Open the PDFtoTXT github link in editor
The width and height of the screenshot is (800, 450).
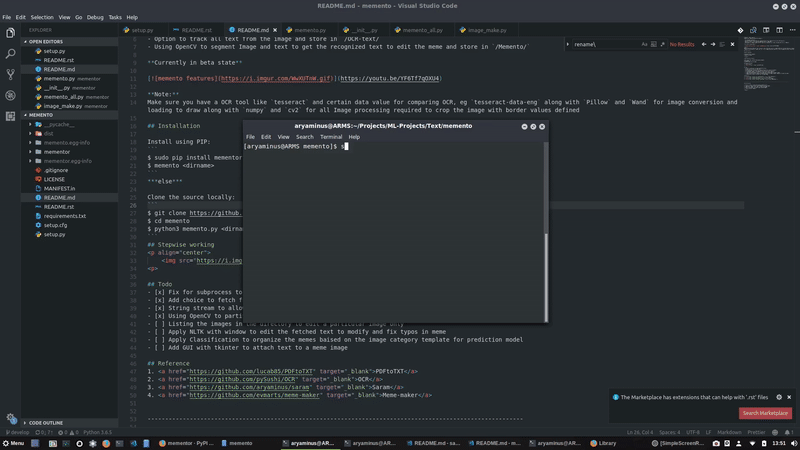(x=251, y=371)
